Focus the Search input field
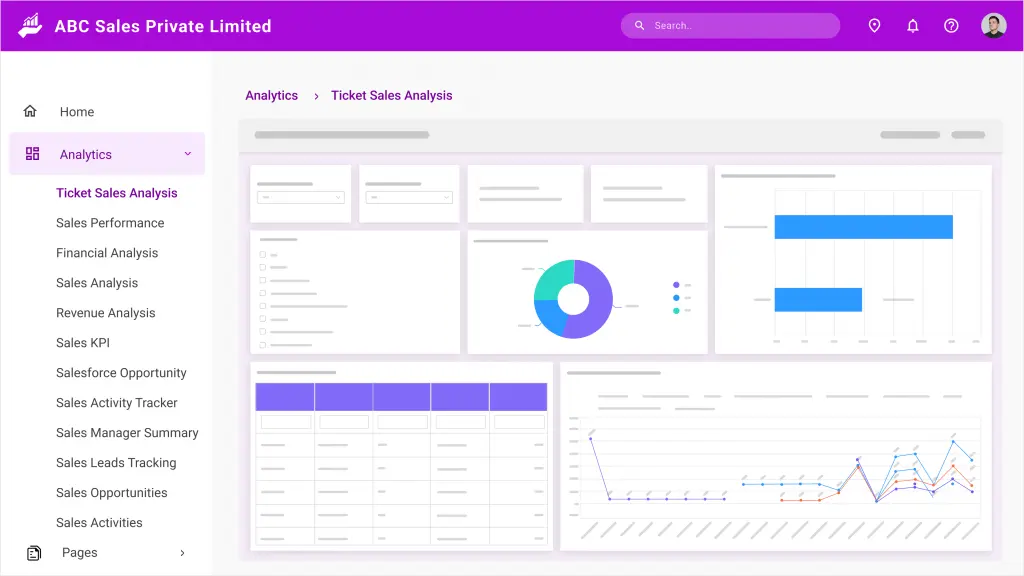Viewport: 1024px width, 576px height. [x=730, y=25]
